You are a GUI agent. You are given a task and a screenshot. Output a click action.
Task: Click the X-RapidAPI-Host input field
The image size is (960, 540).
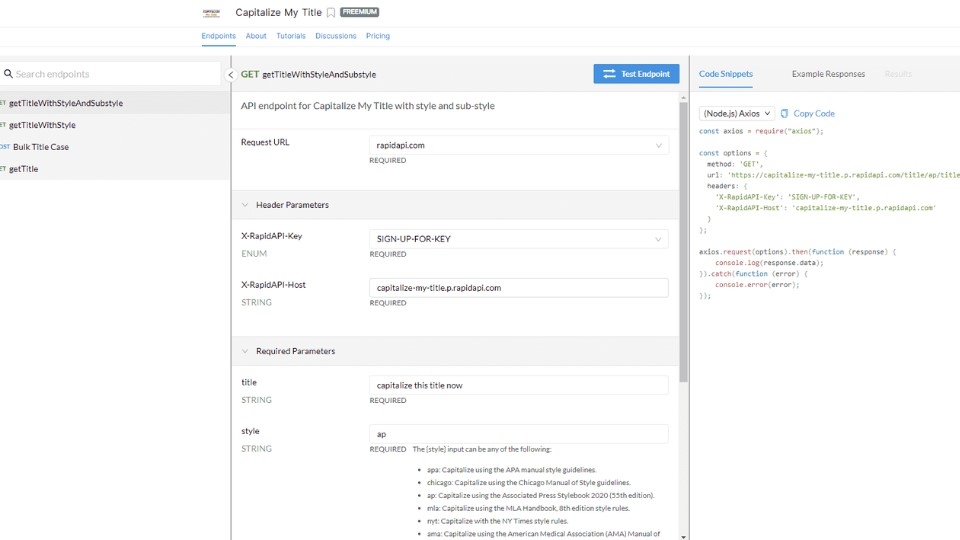[518, 288]
